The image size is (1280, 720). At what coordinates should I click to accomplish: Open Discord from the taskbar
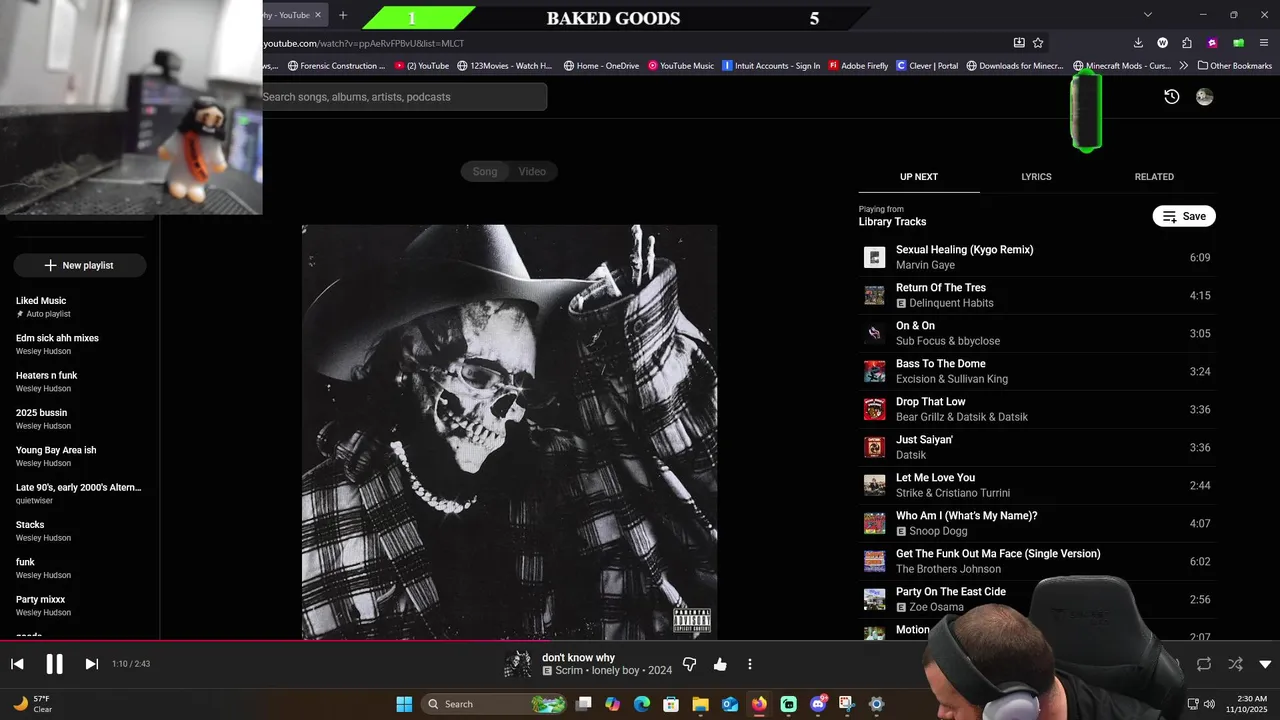point(818,704)
